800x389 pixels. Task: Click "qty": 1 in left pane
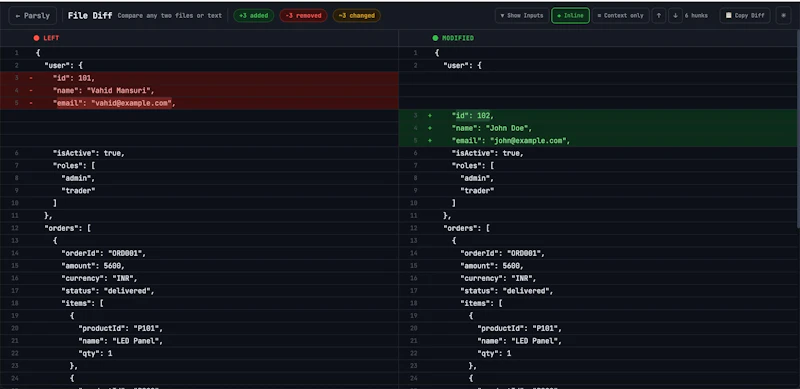(x=95, y=353)
